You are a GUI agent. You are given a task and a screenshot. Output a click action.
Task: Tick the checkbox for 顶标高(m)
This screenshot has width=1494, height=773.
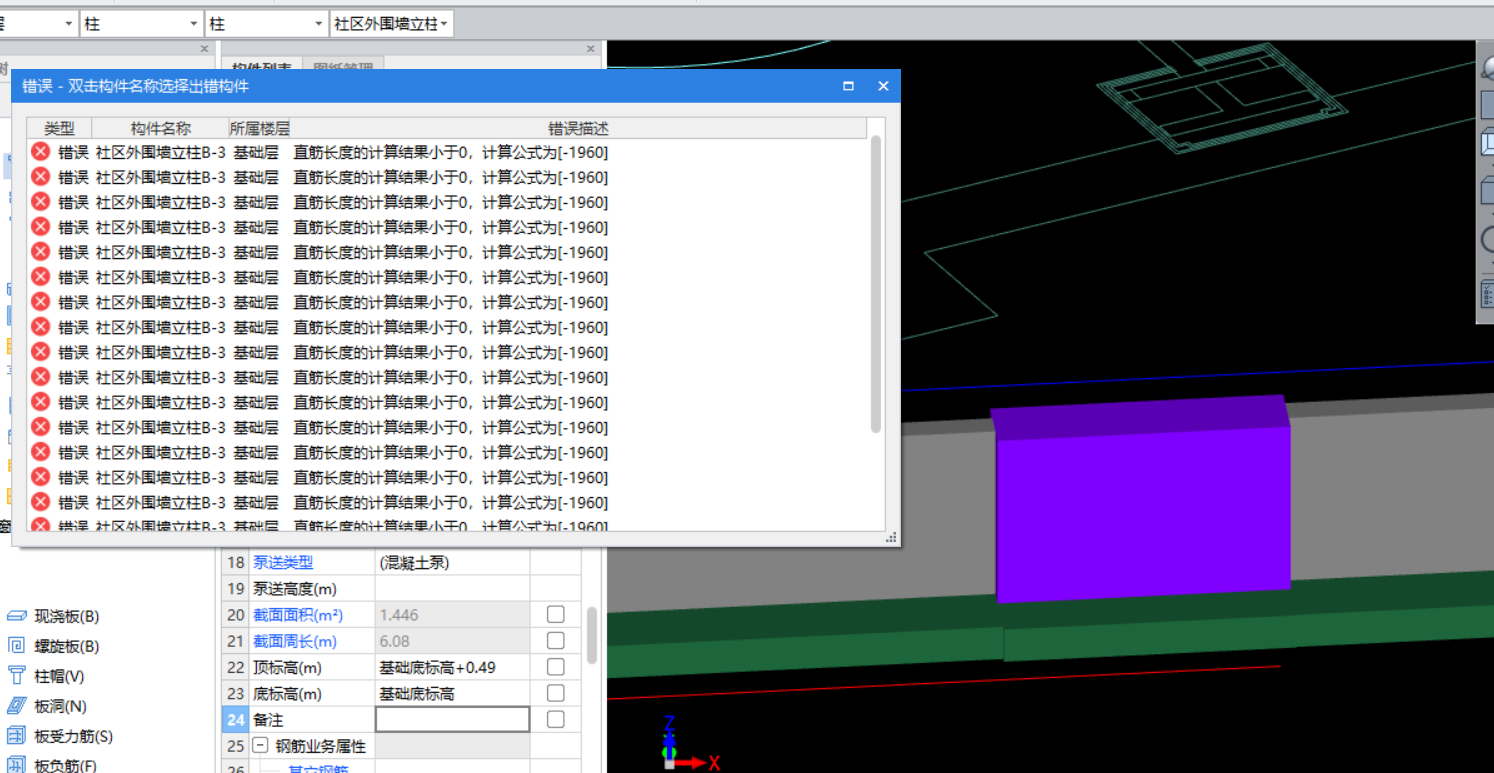(556, 667)
